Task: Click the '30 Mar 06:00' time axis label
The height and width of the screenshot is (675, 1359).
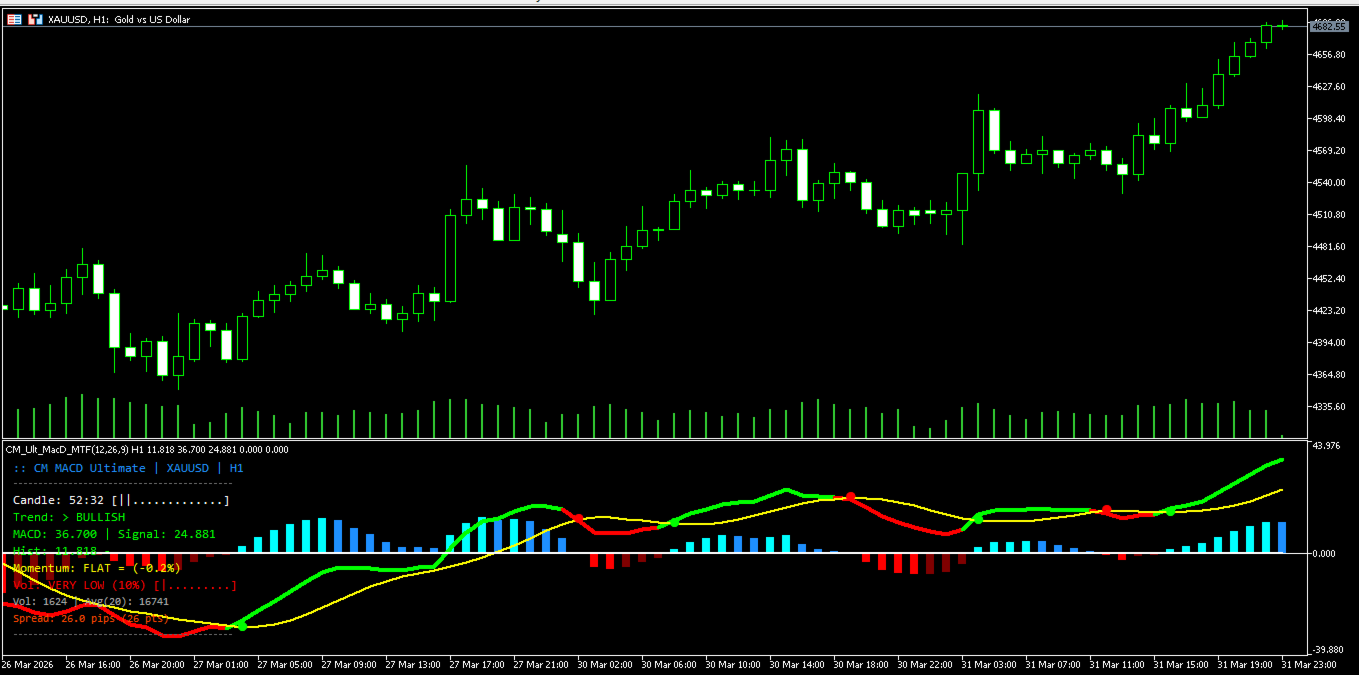Action: click(x=669, y=665)
